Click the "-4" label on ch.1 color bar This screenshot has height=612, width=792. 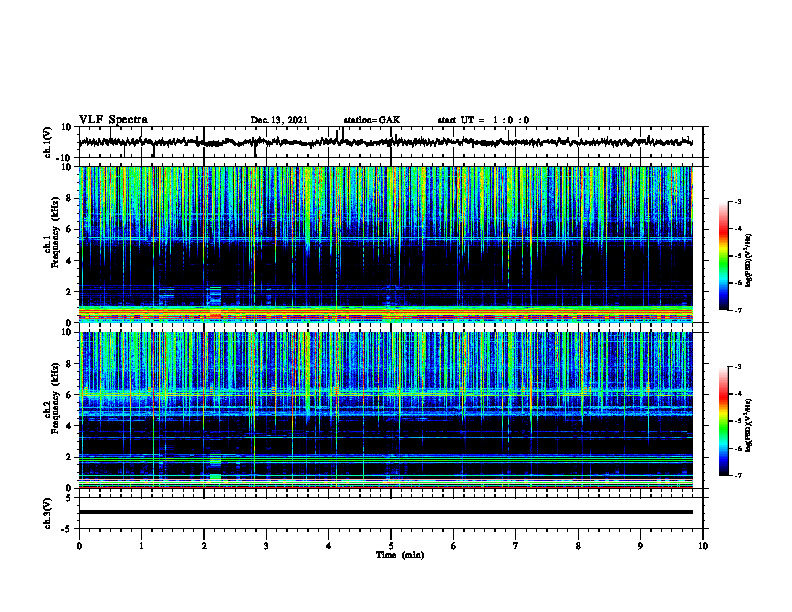[737, 229]
